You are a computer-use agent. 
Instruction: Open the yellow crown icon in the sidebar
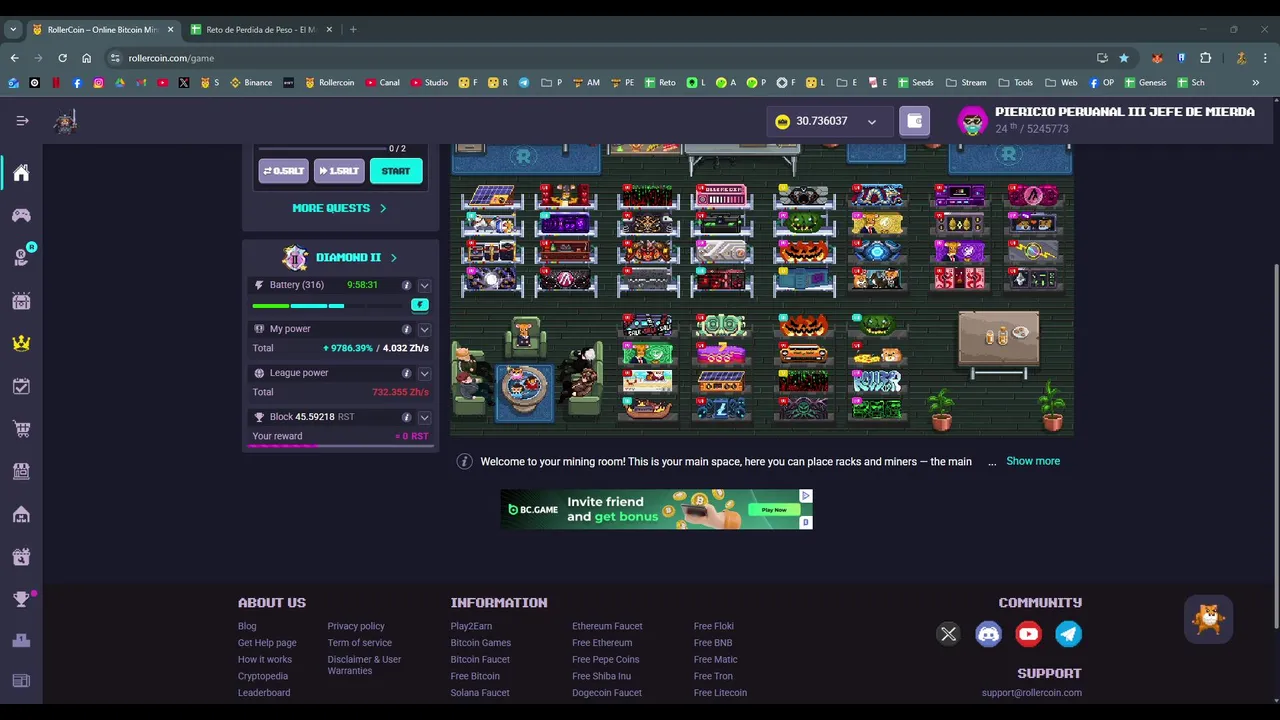[21, 343]
